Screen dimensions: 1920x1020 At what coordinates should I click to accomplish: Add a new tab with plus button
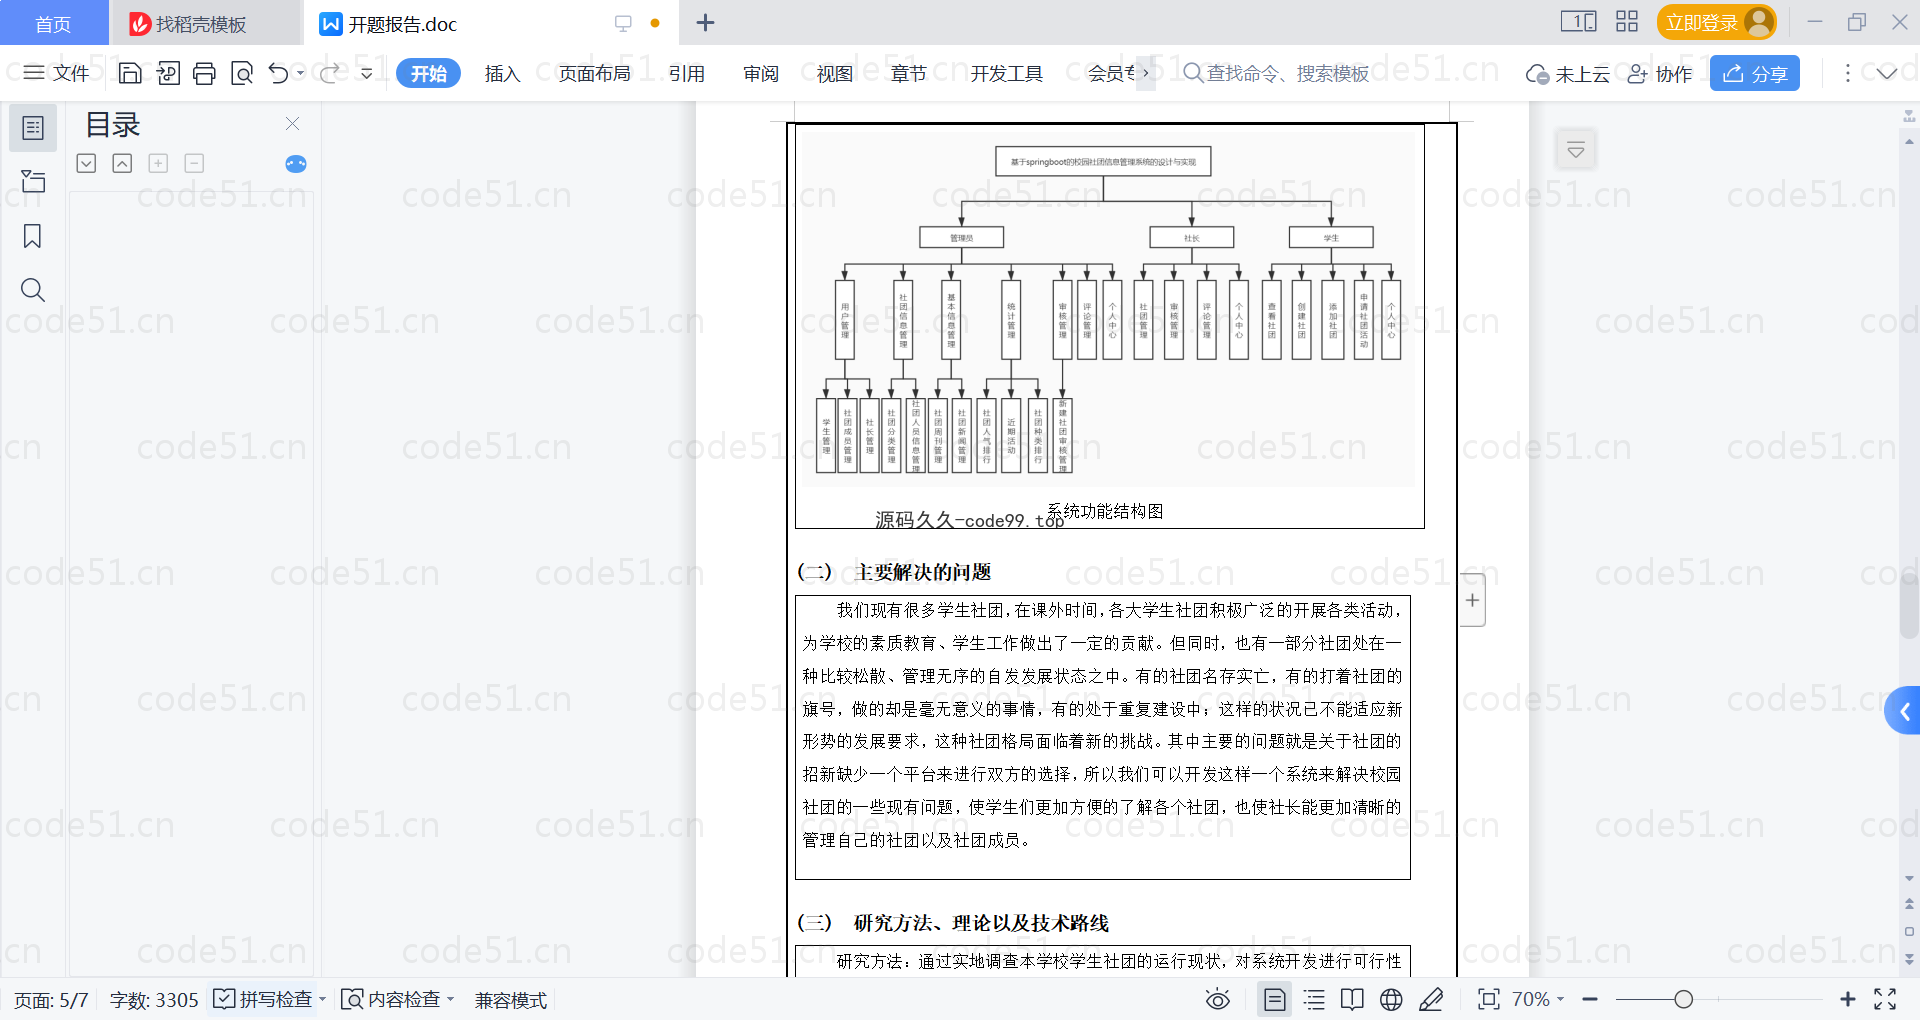pos(705,22)
